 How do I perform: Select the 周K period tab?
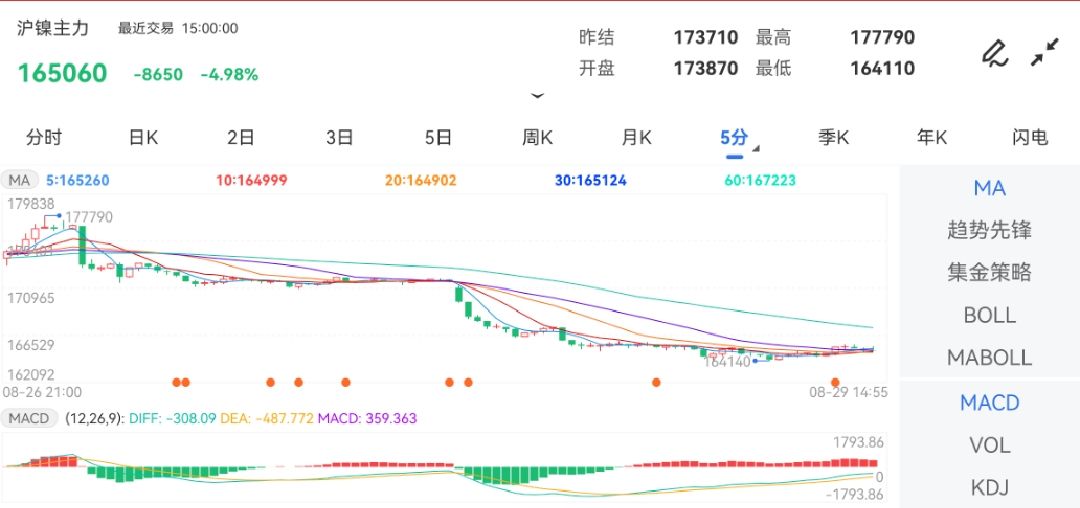537,138
